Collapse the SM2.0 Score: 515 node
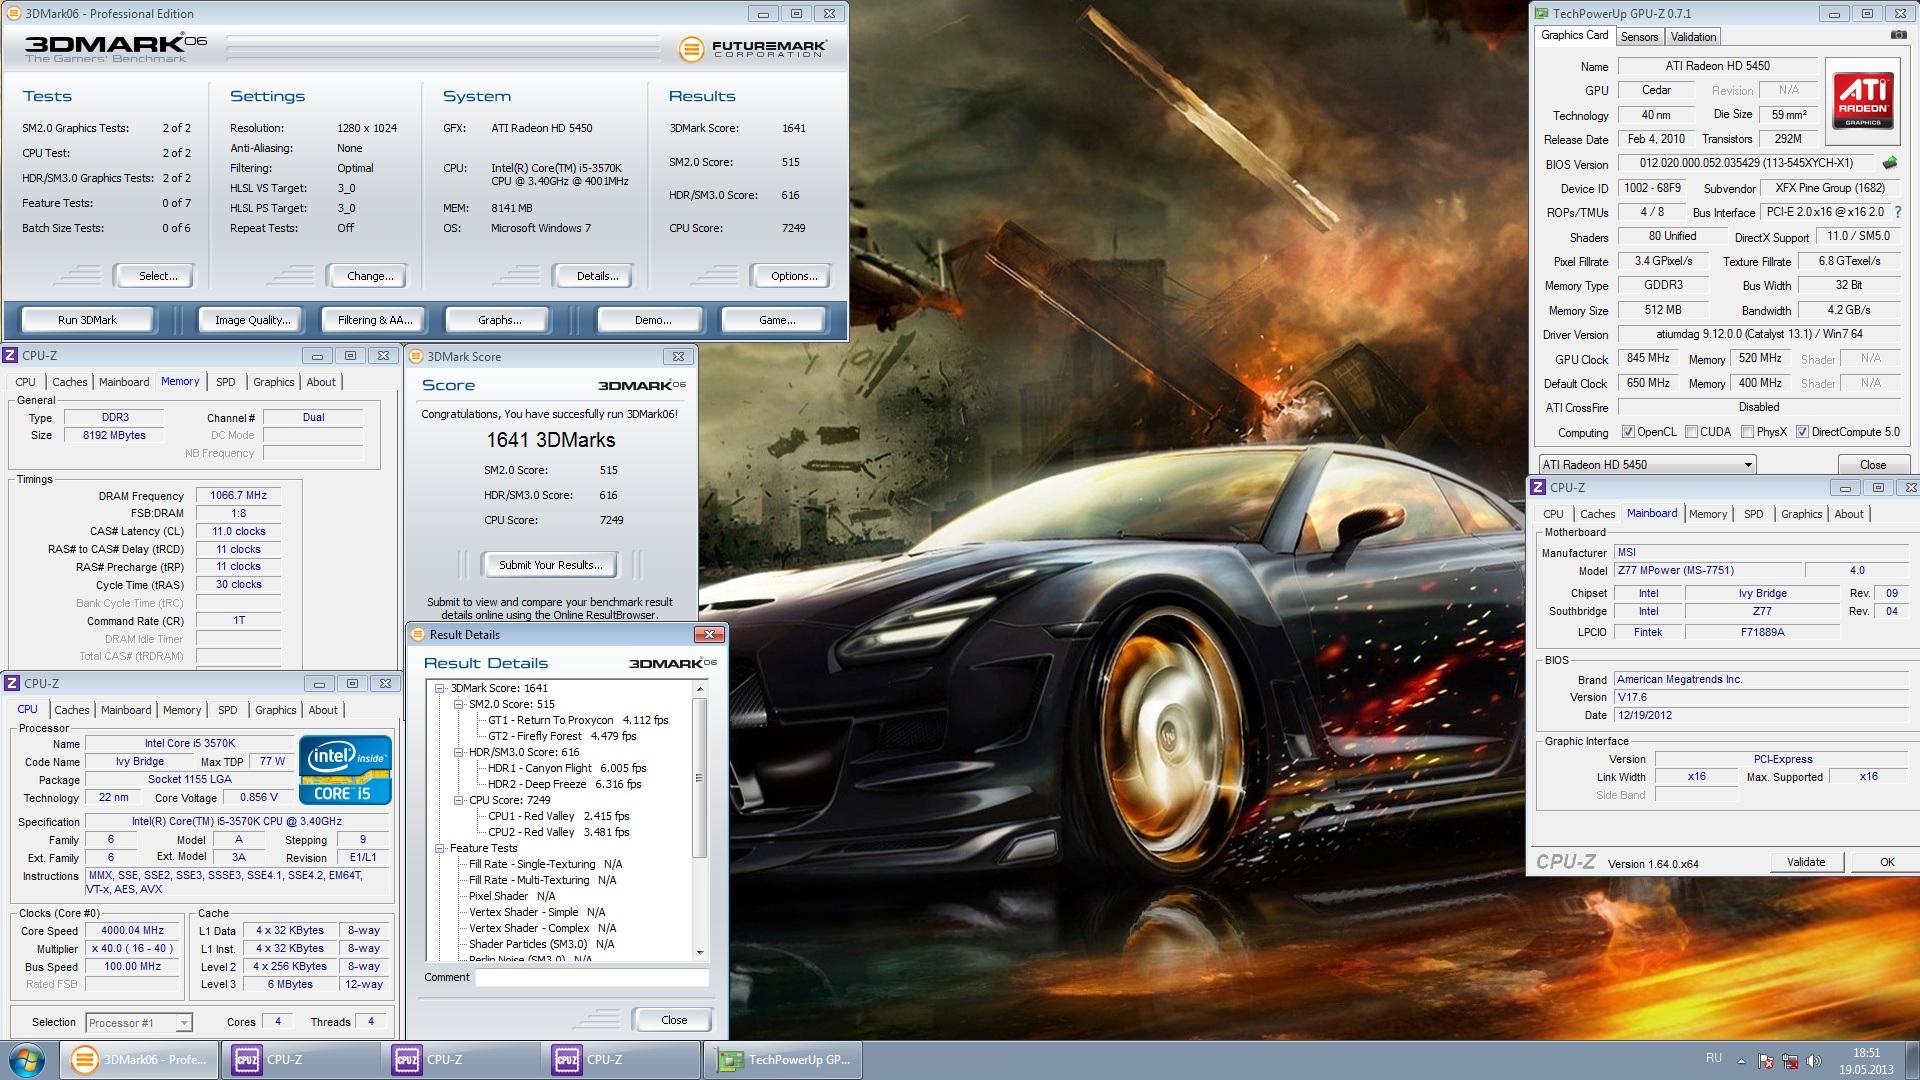This screenshot has width=1920, height=1080. tap(459, 704)
